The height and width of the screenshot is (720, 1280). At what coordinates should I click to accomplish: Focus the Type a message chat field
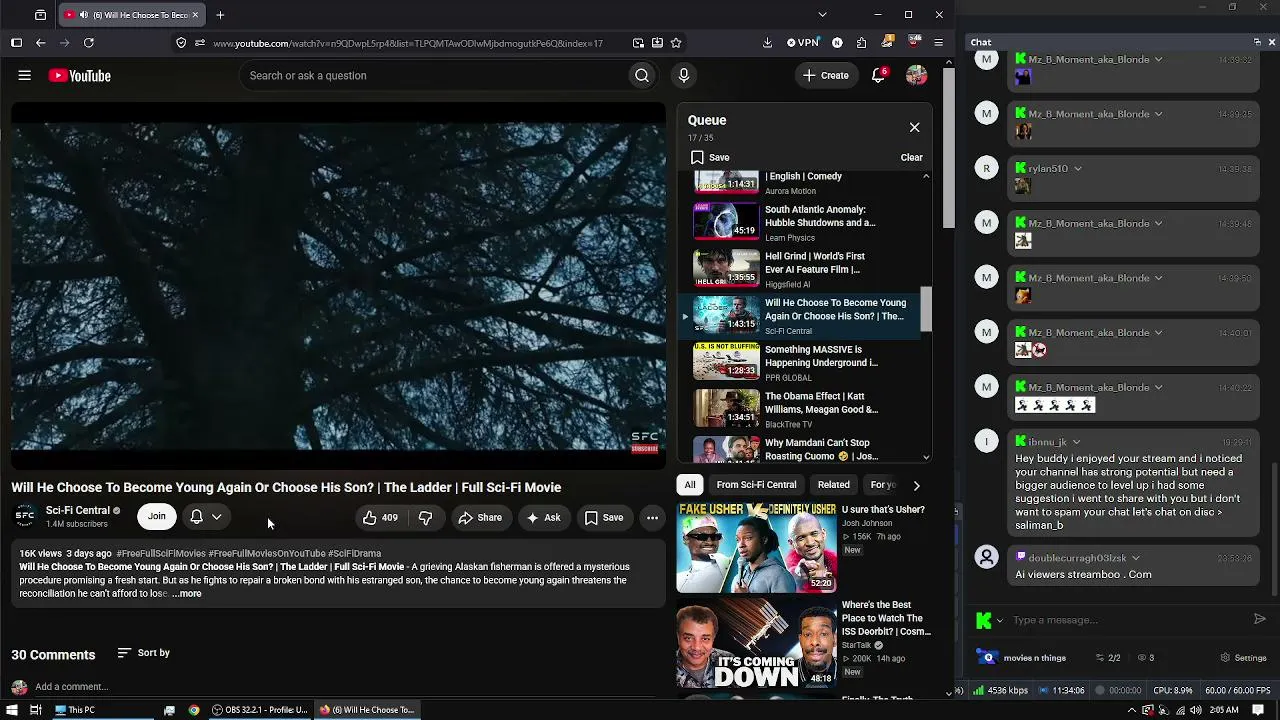coord(1126,620)
